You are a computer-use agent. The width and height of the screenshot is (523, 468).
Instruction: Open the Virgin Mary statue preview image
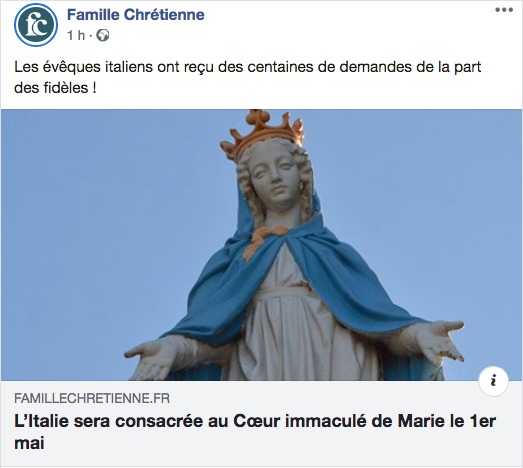[x=262, y=245]
